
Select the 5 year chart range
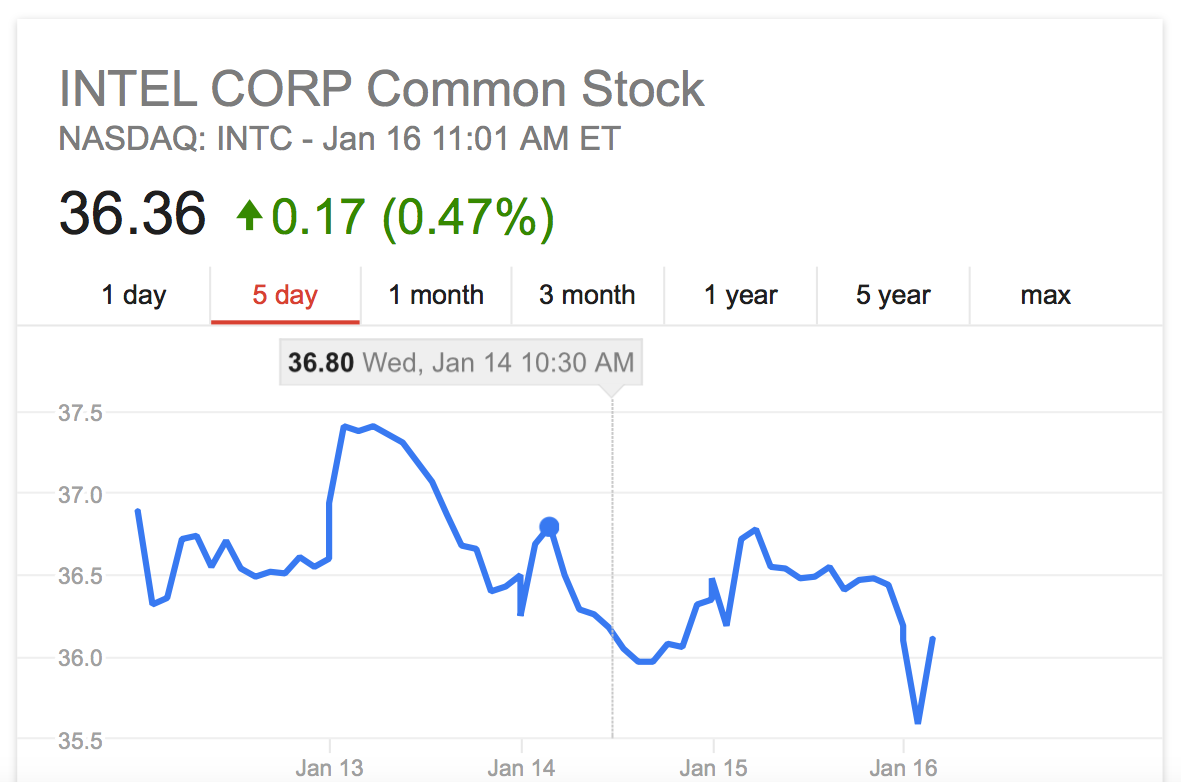(892, 294)
